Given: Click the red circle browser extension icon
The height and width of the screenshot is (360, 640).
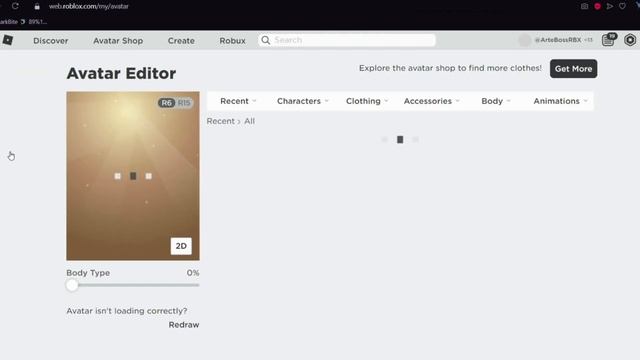Looking at the screenshot, I should coord(598,6).
